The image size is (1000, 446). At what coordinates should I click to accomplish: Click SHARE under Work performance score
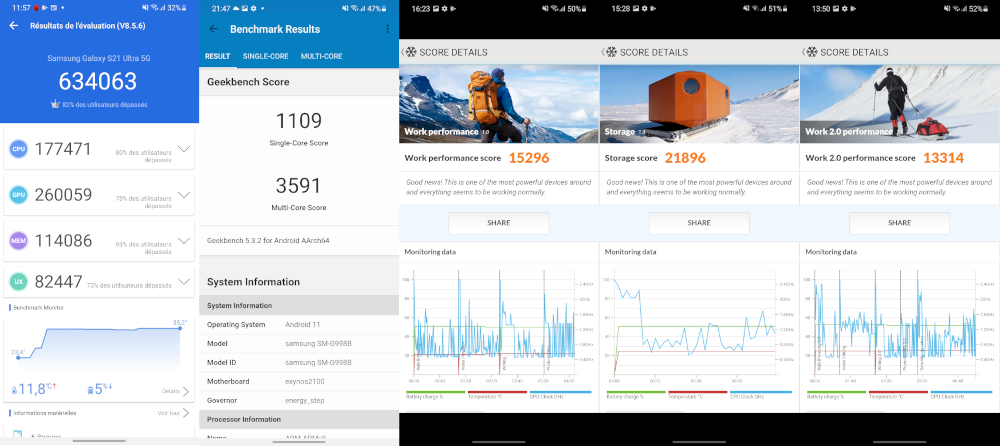(499, 223)
